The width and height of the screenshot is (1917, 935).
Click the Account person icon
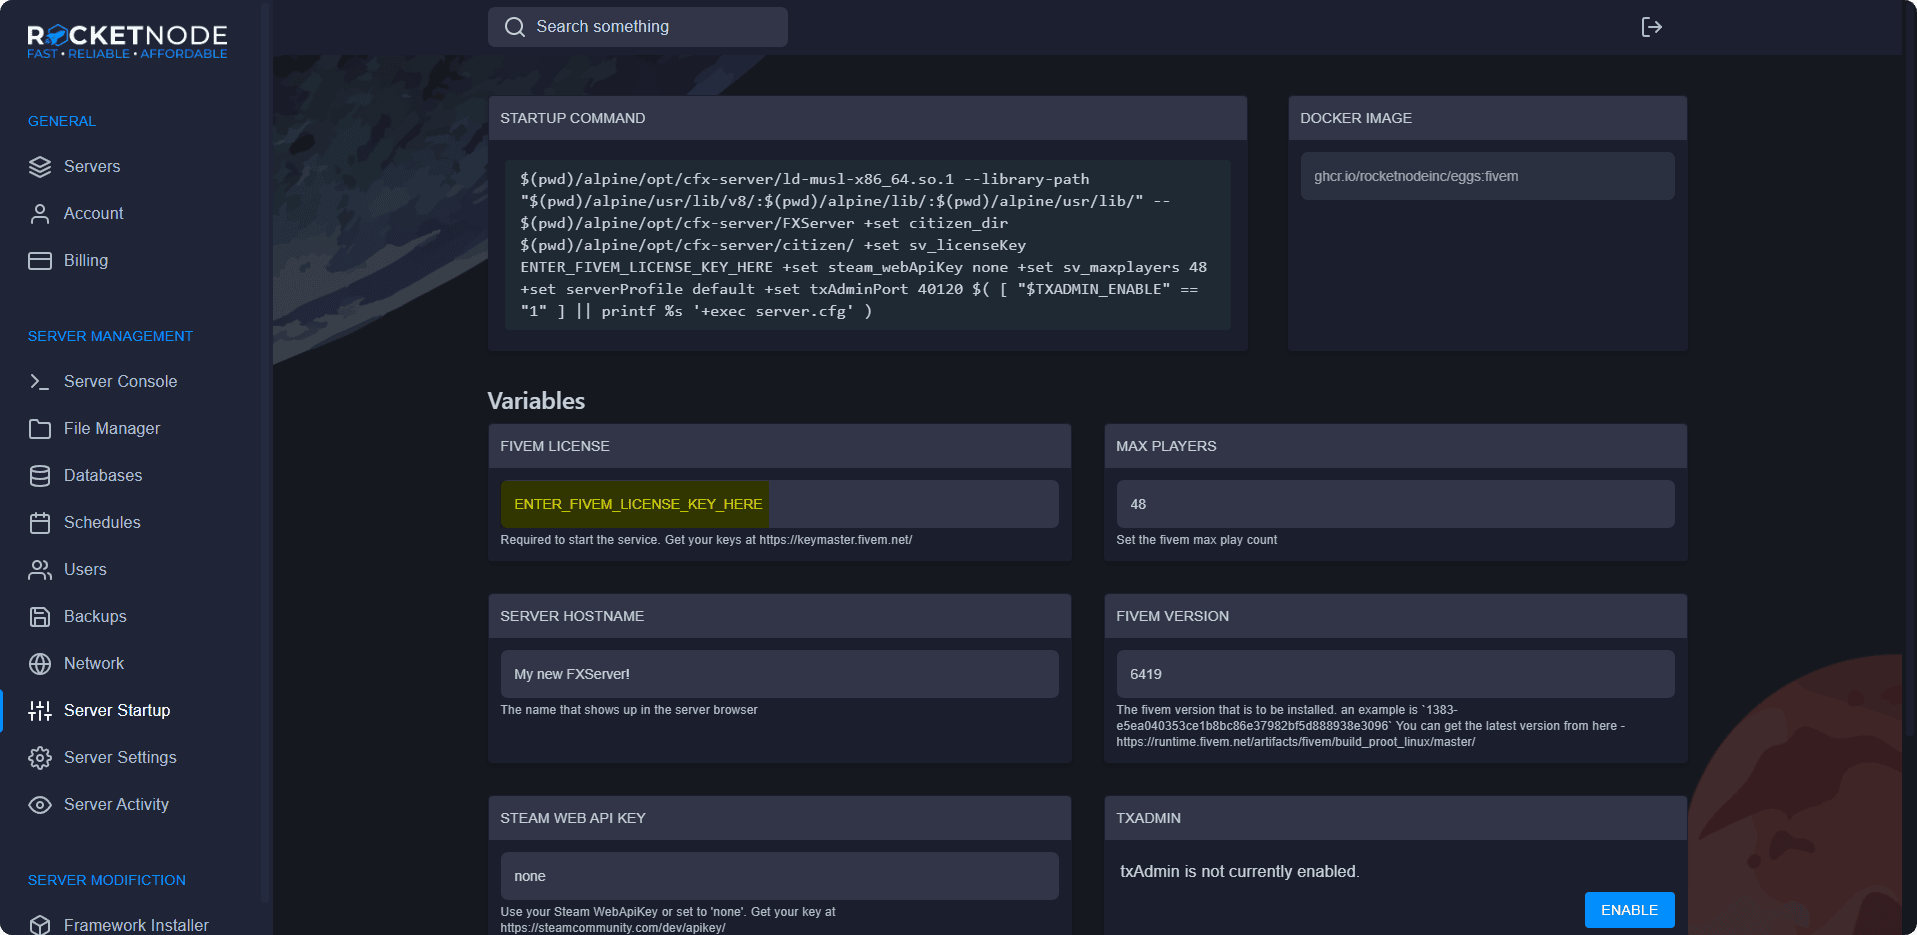(x=40, y=214)
